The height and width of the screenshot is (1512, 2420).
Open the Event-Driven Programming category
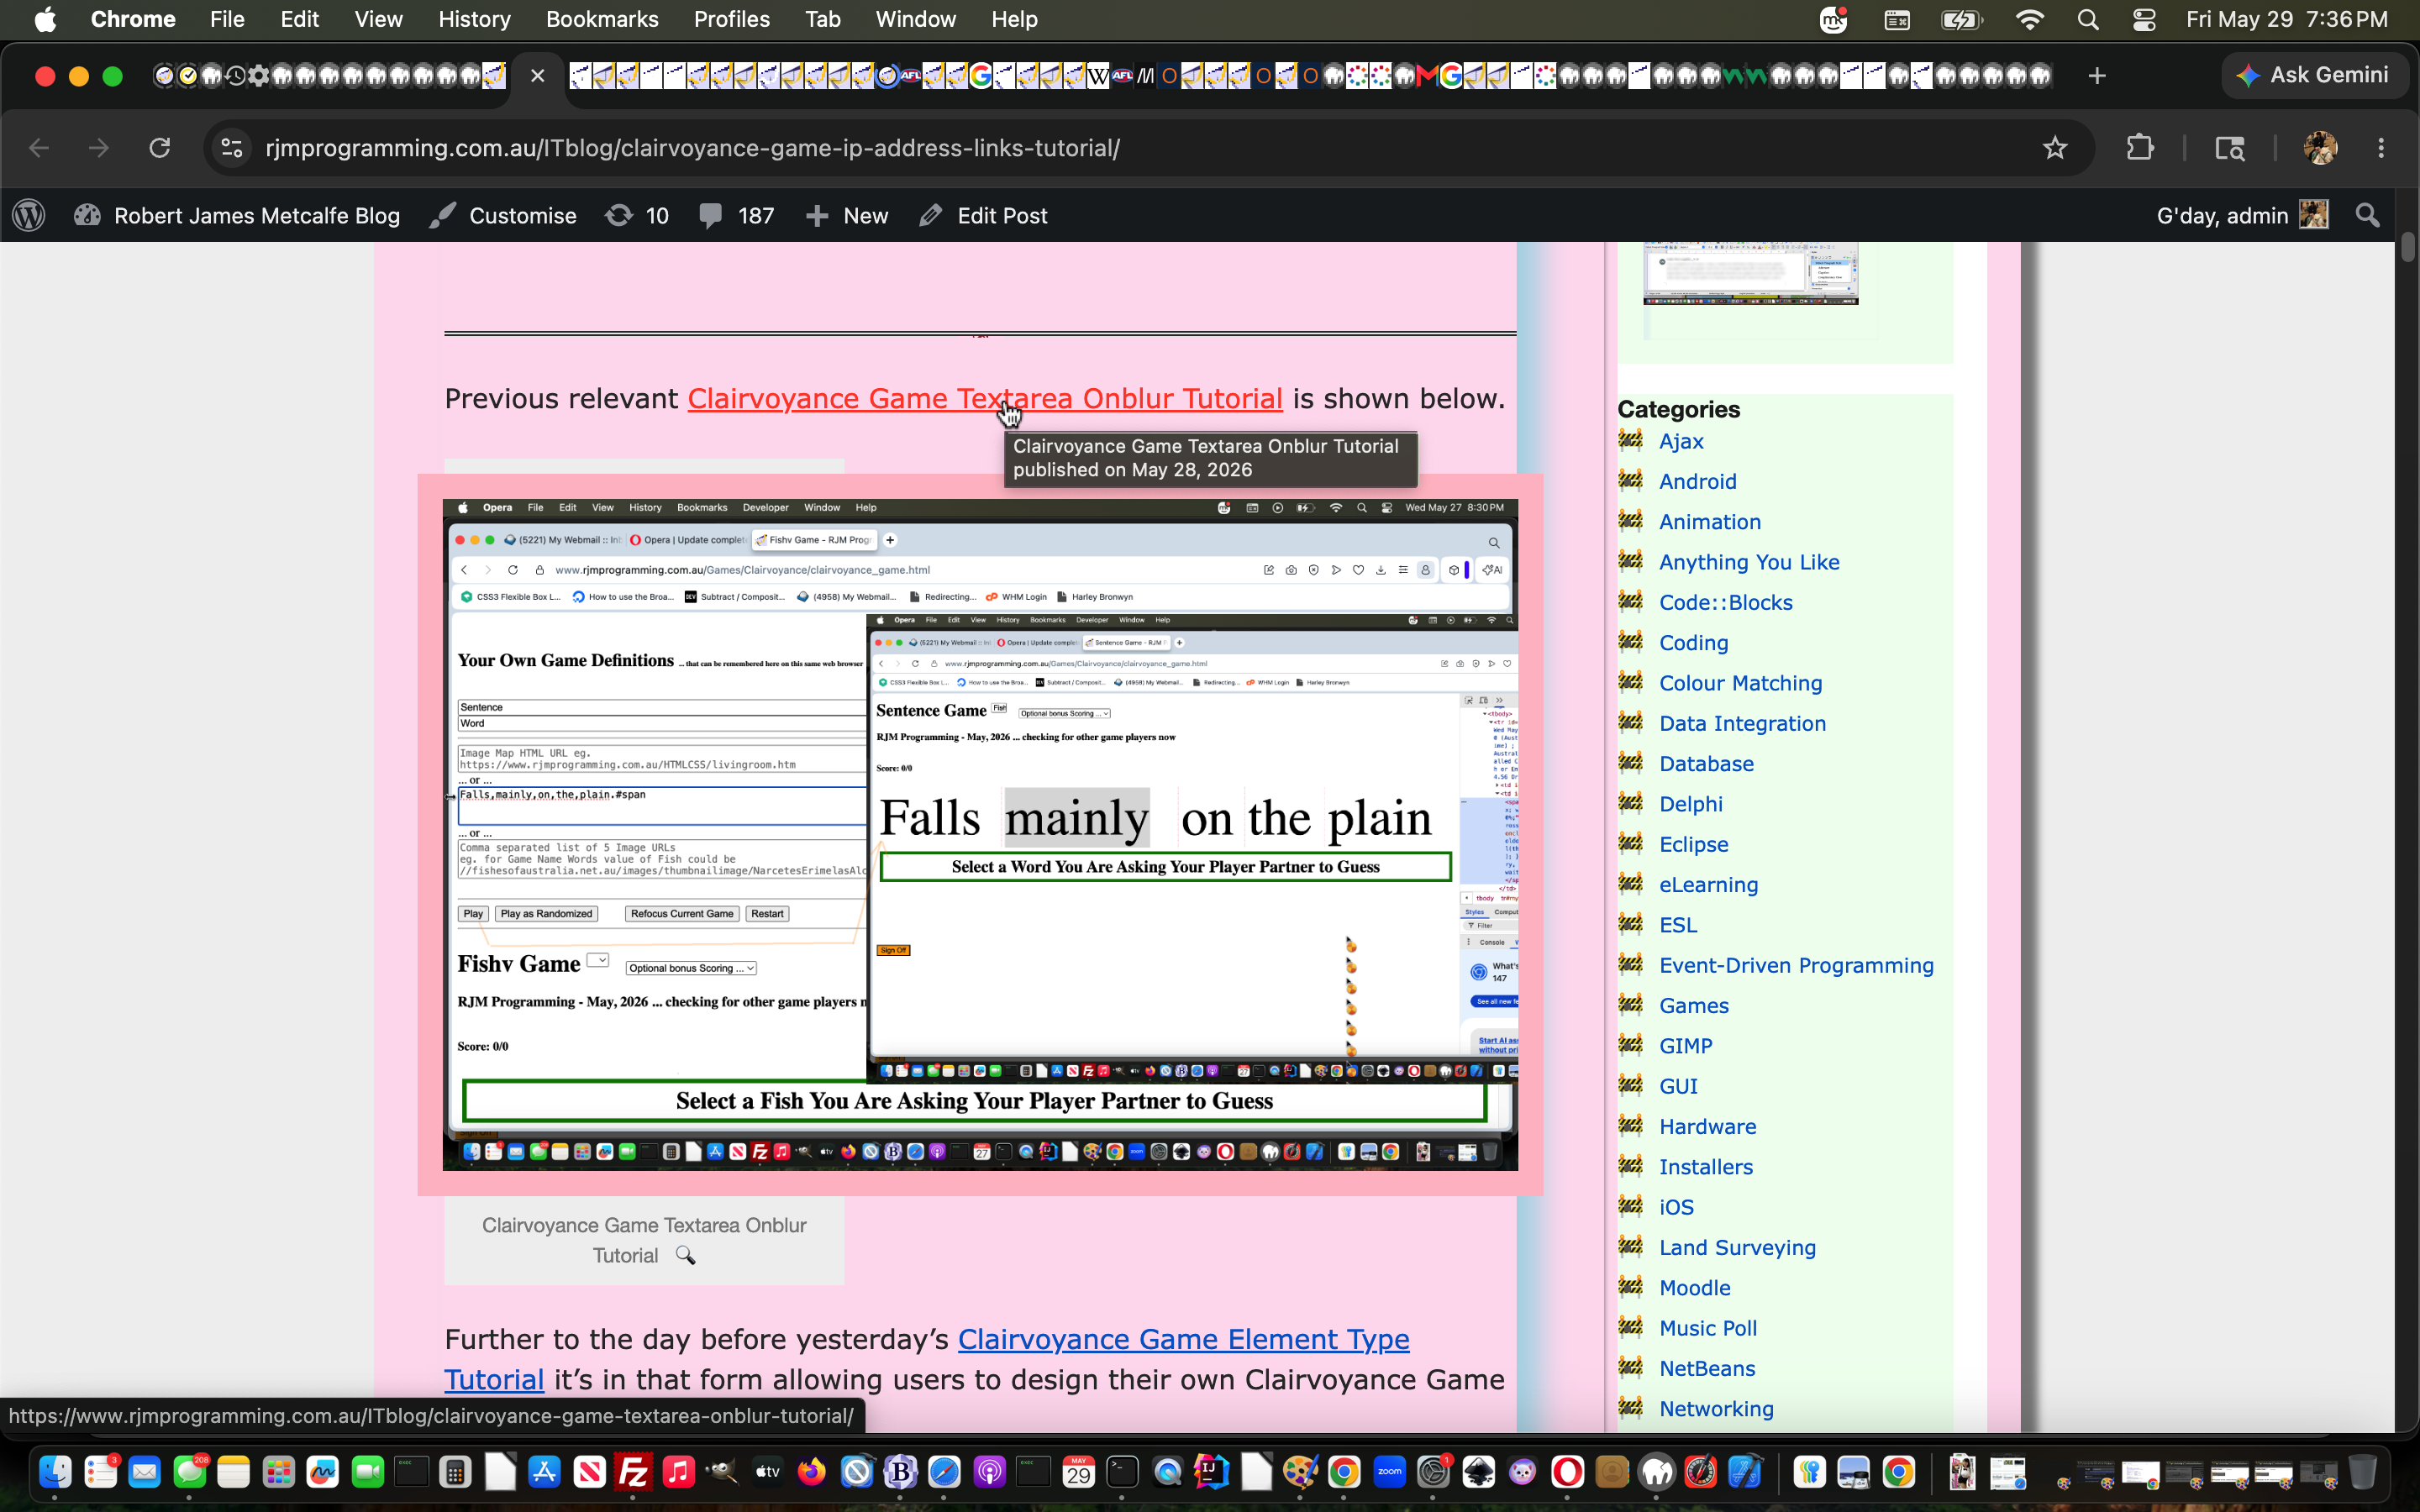coord(1797,966)
